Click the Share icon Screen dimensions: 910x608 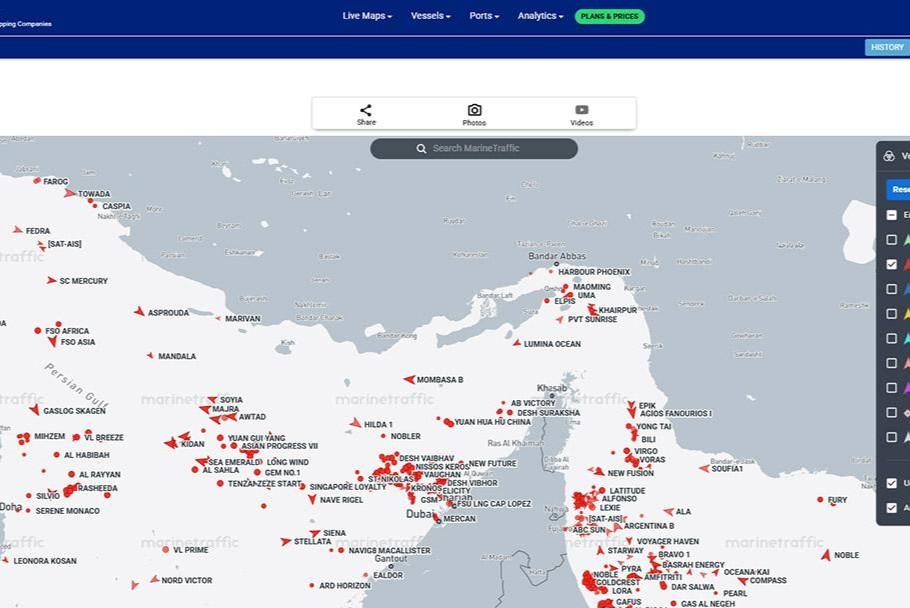[x=366, y=110]
